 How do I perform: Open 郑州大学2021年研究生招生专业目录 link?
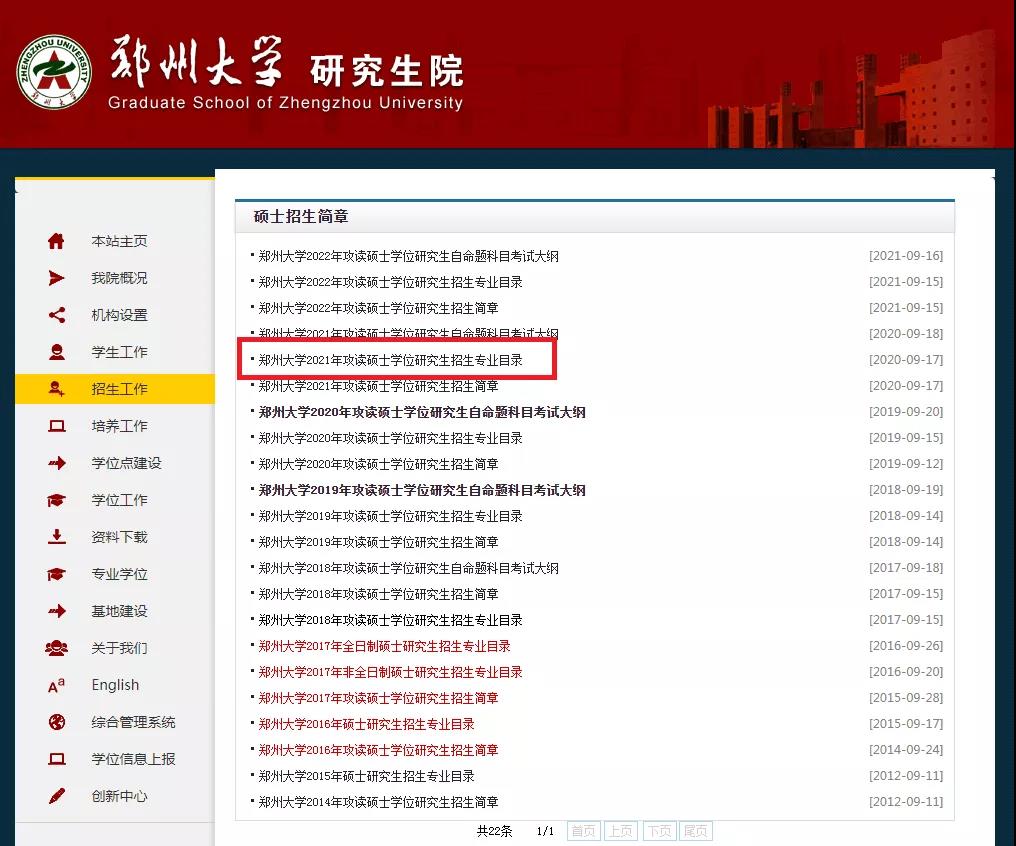pos(390,360)
